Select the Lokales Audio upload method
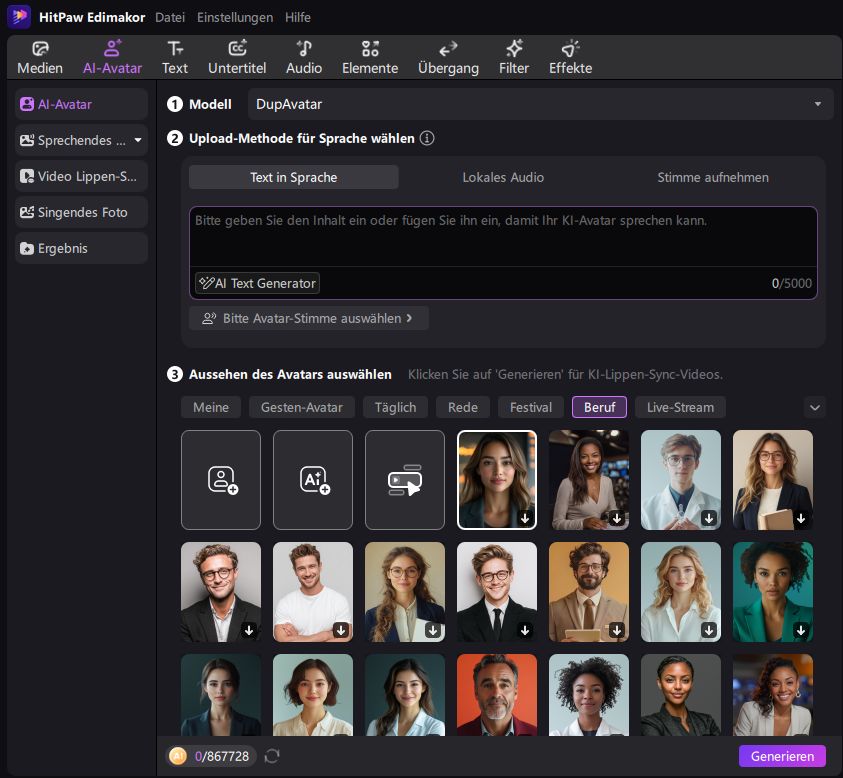This screenshot has width=843, height=778. pos(503,177)
